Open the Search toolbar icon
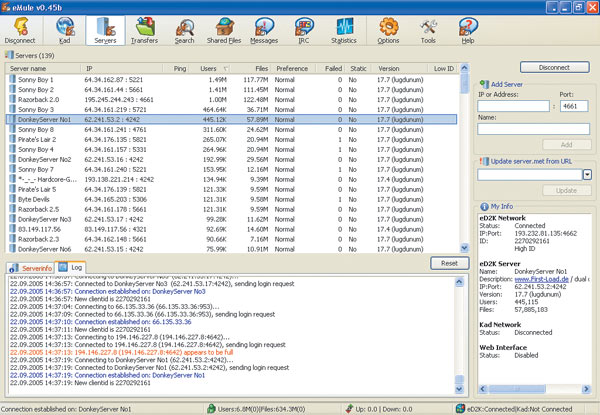Viewport: 600px width, 415px height. coord(185,29)
